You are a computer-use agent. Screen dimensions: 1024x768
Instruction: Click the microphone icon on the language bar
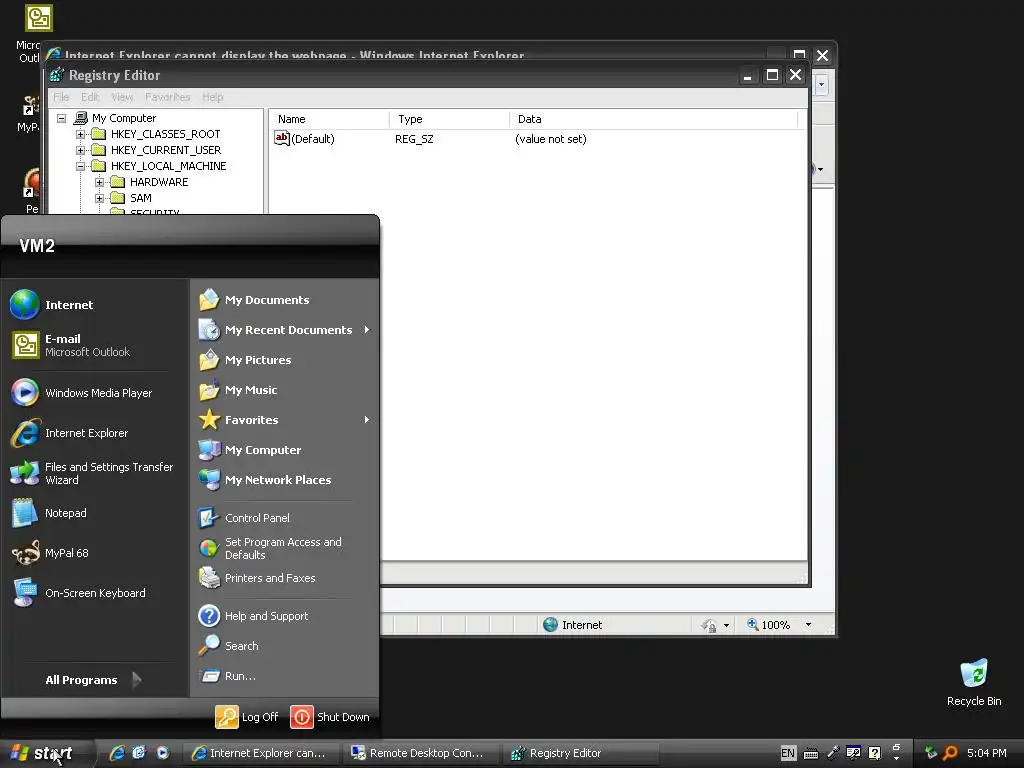click(x=833, y=753)
